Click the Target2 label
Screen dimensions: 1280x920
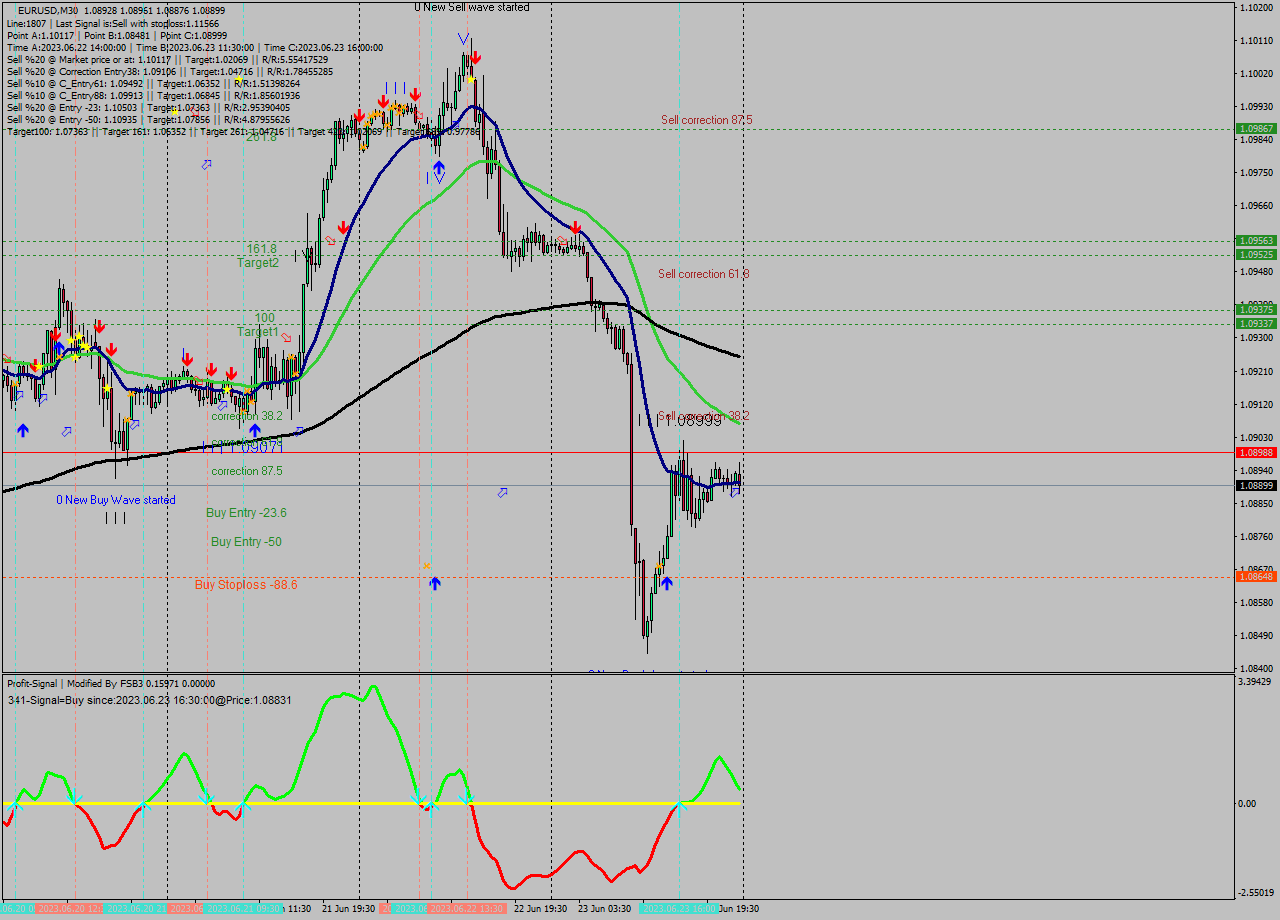coord(258,263)
